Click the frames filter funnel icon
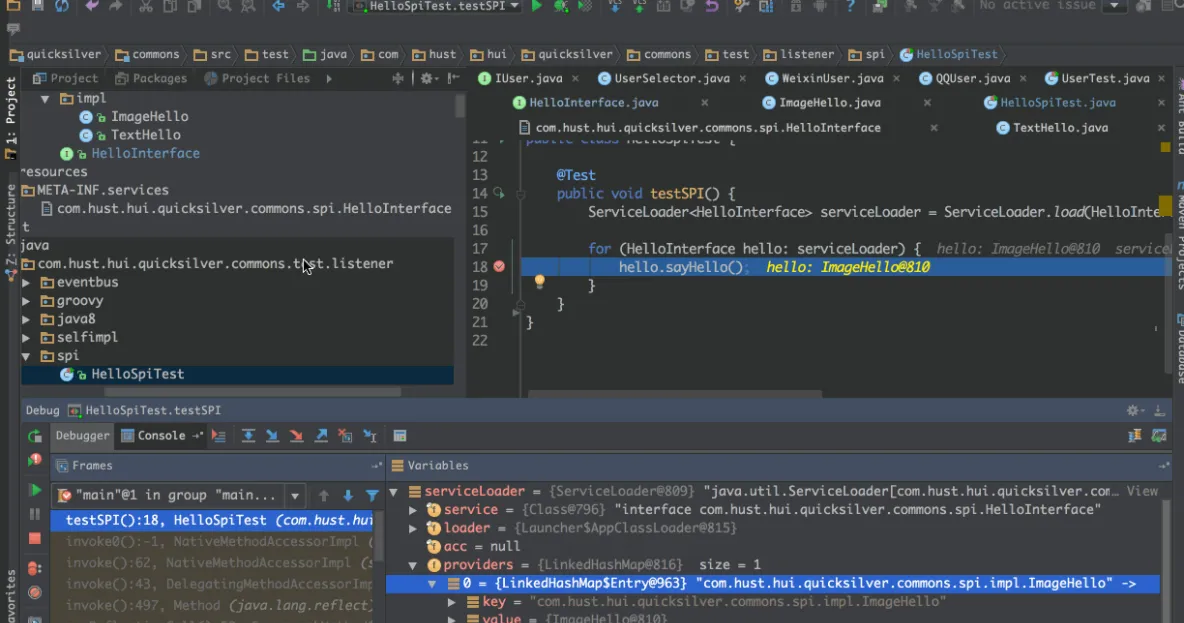Image resolution: width=1184 pixels, height=623 pixels. pos(372,495)
